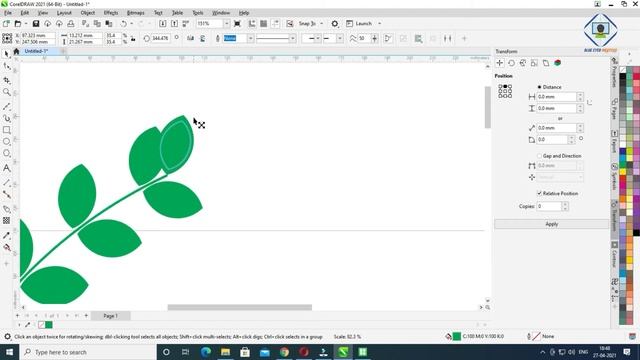This screenshot has width=640, height=360.
Task: Open the zoom level dropdown
Action: click(227, 24)
